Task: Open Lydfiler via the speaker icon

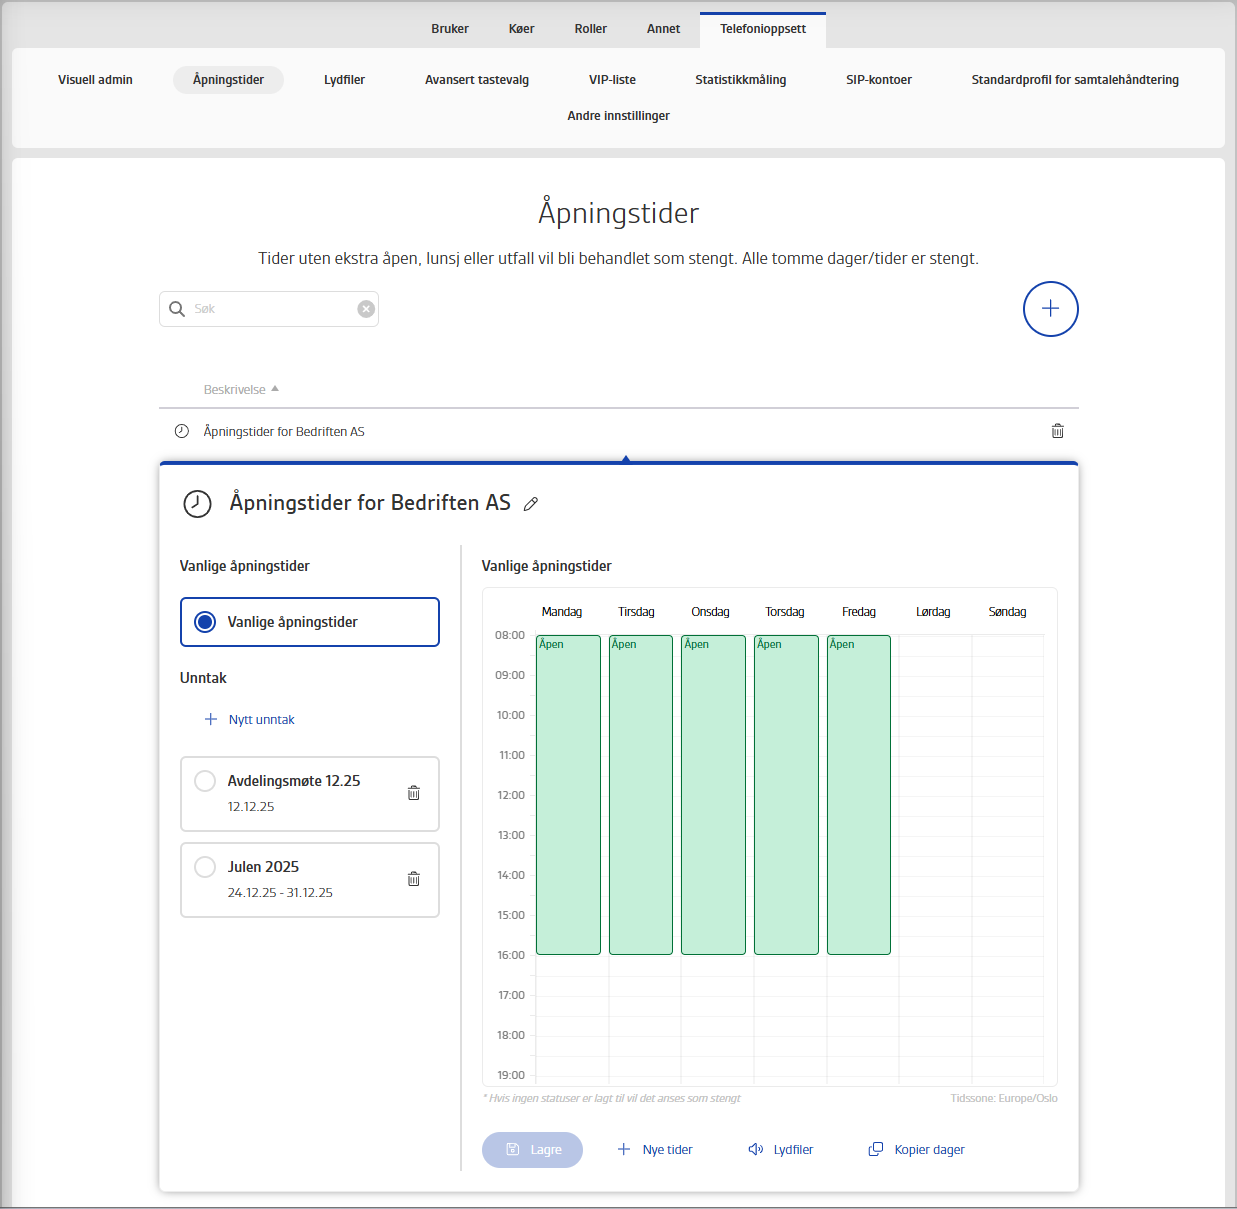Action: point(756,1150)
